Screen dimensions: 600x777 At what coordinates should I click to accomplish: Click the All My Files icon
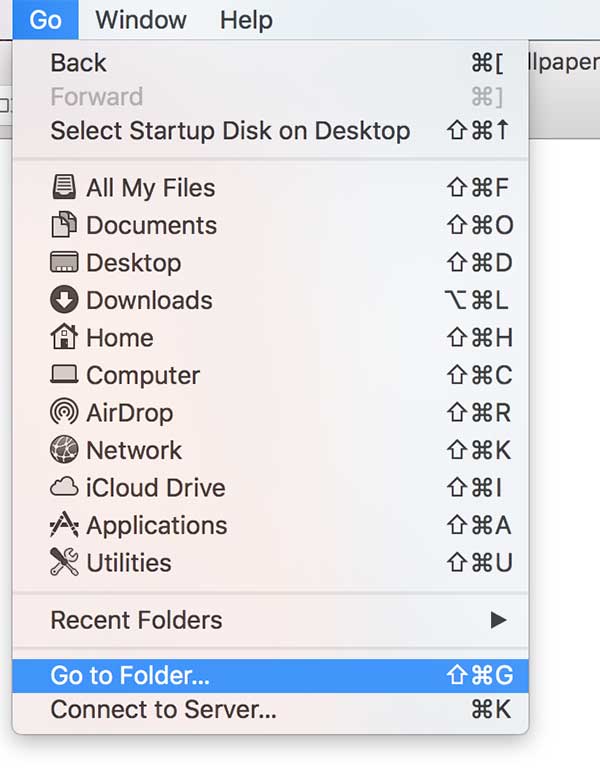point(63,187)
